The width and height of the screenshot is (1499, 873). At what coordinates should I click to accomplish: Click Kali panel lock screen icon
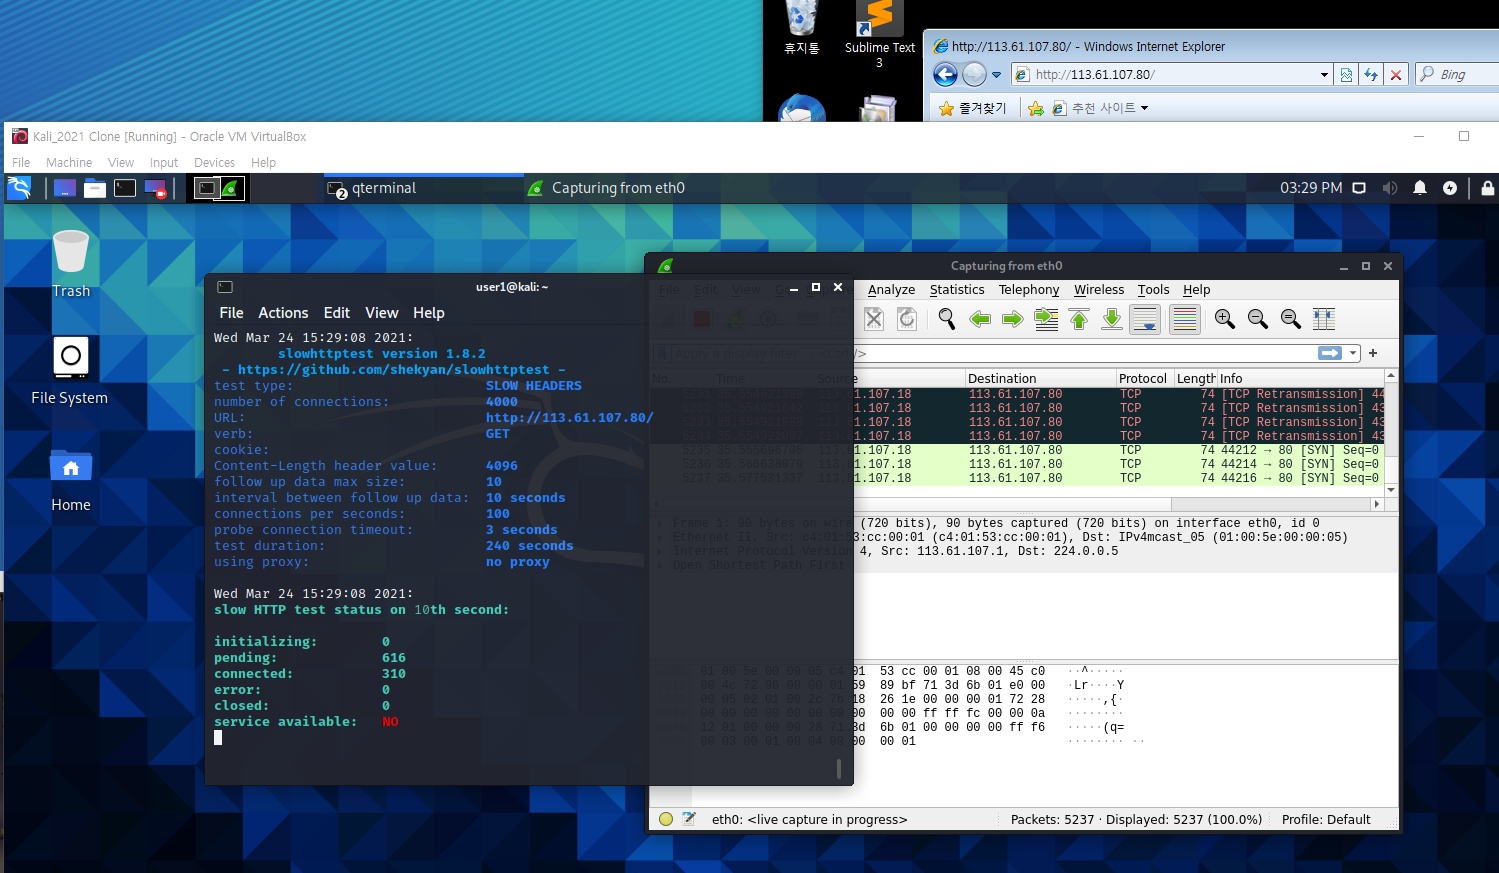1488,187
